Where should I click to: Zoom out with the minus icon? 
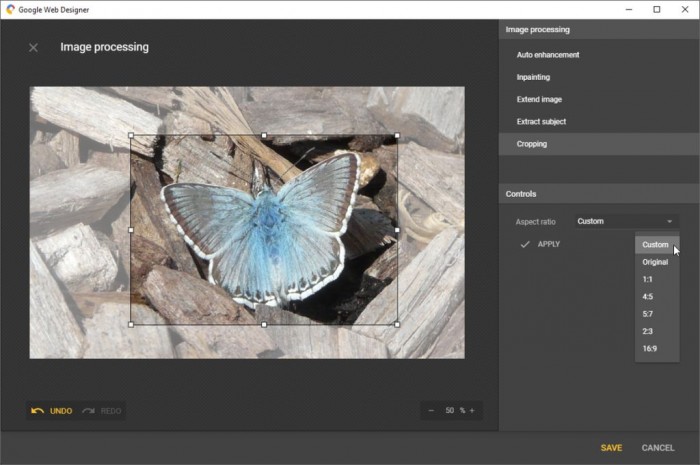tap(431, 411)
